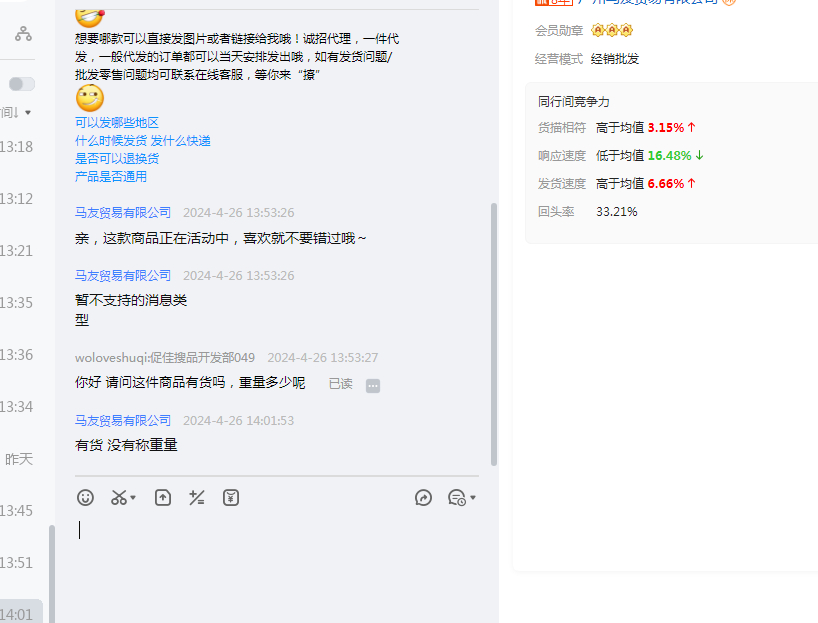This screenshot has width=818, height=623.
Task: Open the chat history clock icon
Action: point(456,497)
